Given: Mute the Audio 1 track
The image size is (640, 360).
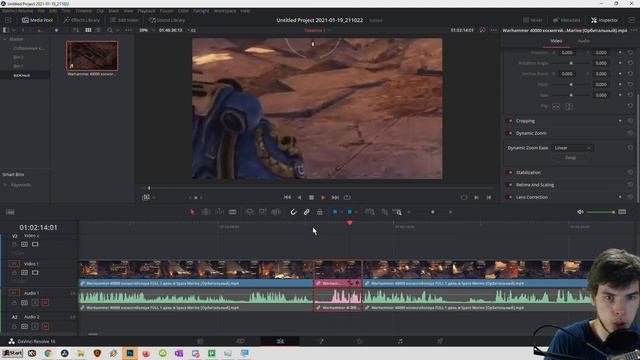Looking at the screenshot, I should click(x=45, y=302).
